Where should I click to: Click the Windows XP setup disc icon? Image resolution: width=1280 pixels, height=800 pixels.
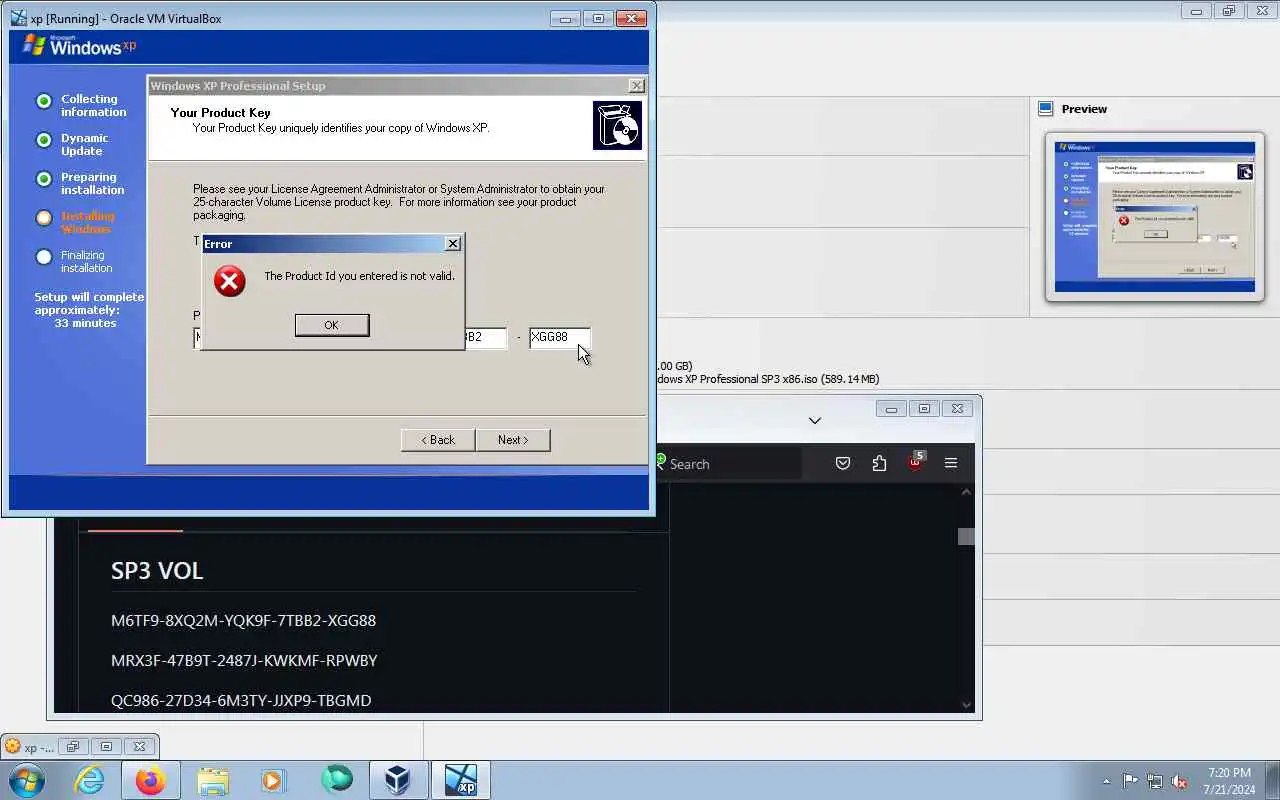tap(617, 126)
